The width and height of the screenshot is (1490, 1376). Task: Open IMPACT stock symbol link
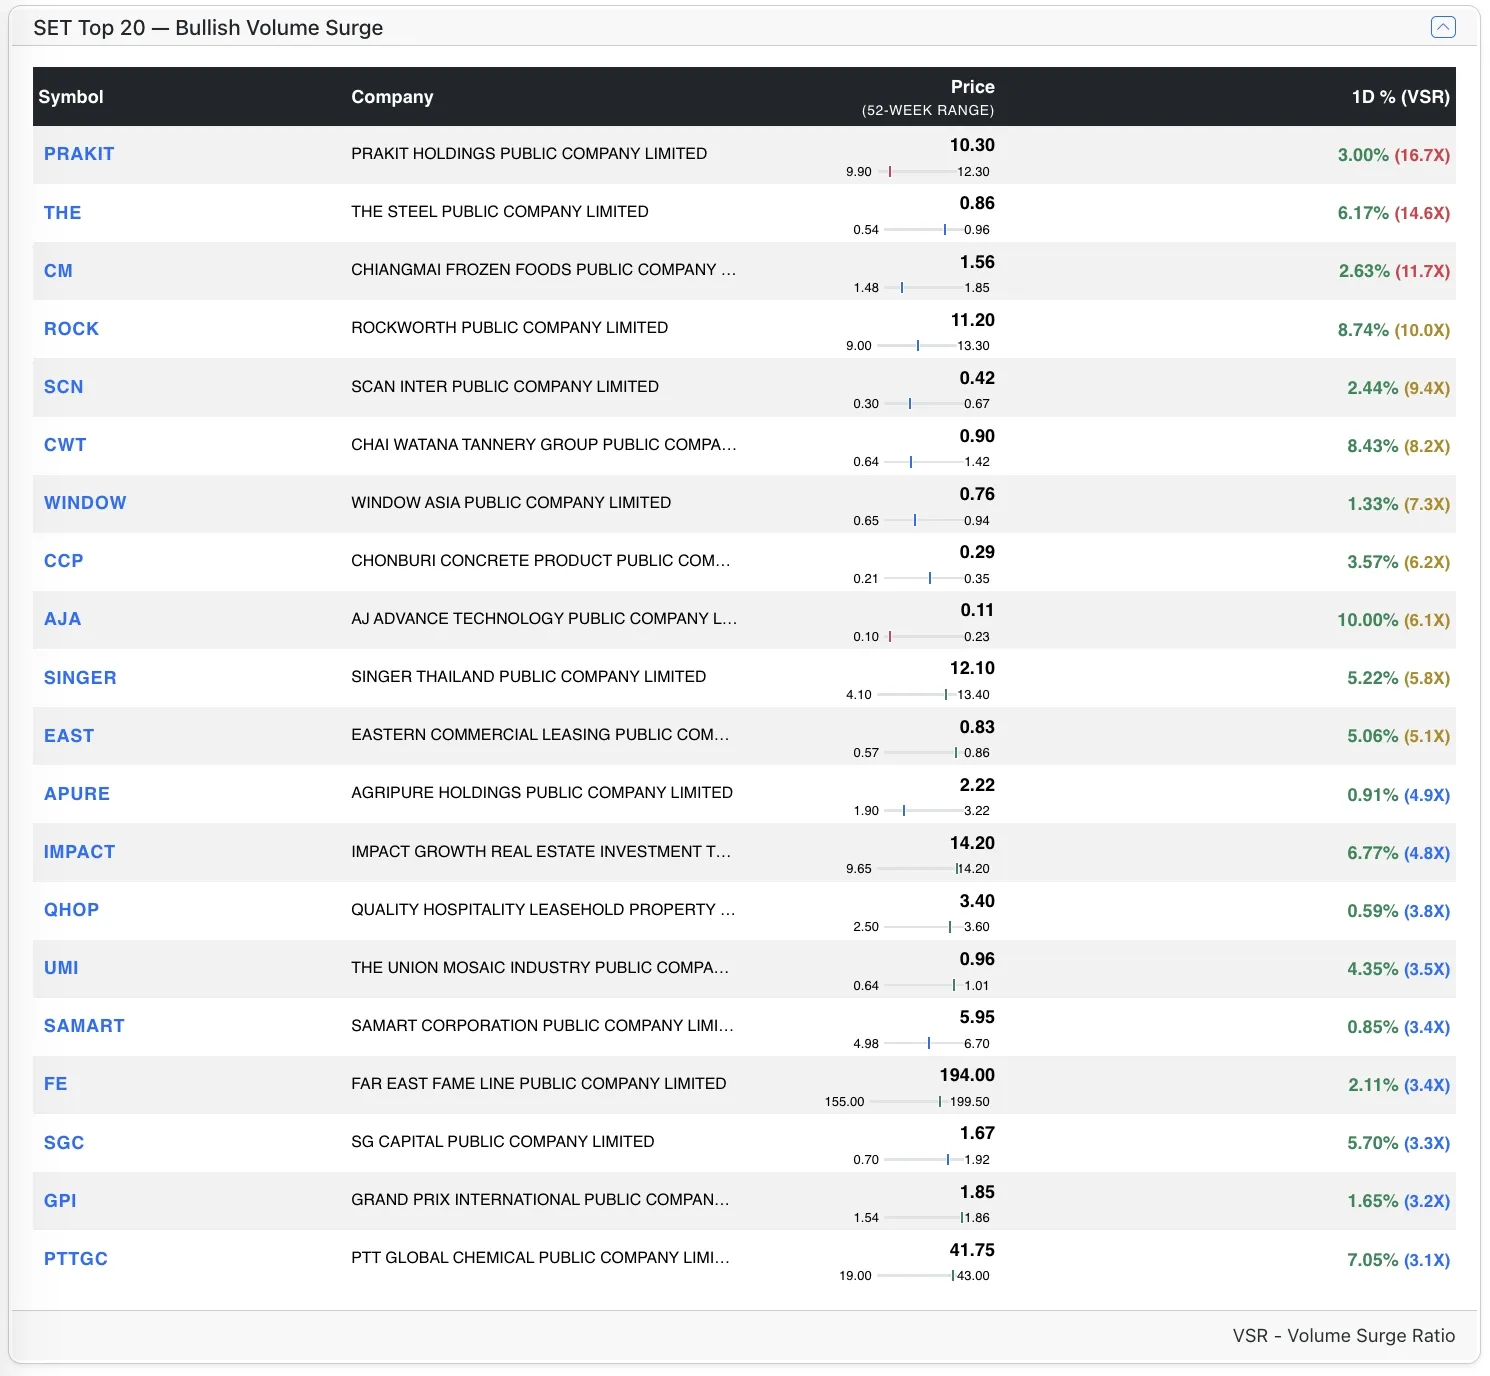[79, 851]
